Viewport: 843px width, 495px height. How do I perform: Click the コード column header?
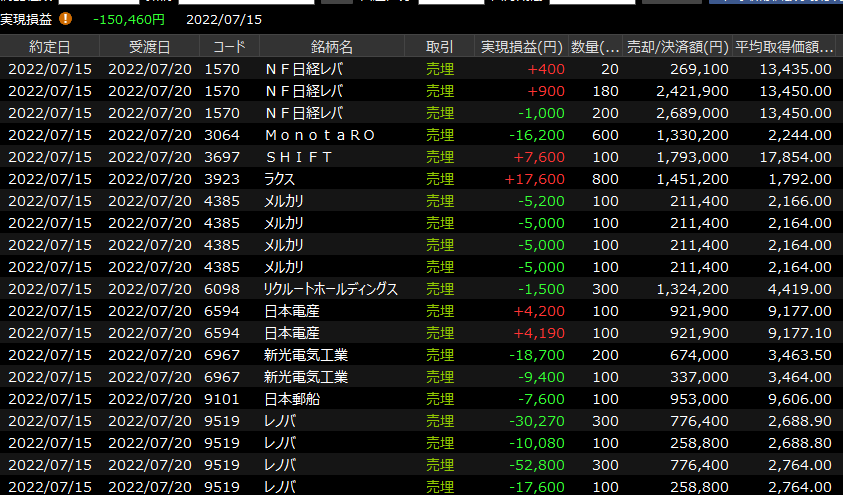[229, 47]
